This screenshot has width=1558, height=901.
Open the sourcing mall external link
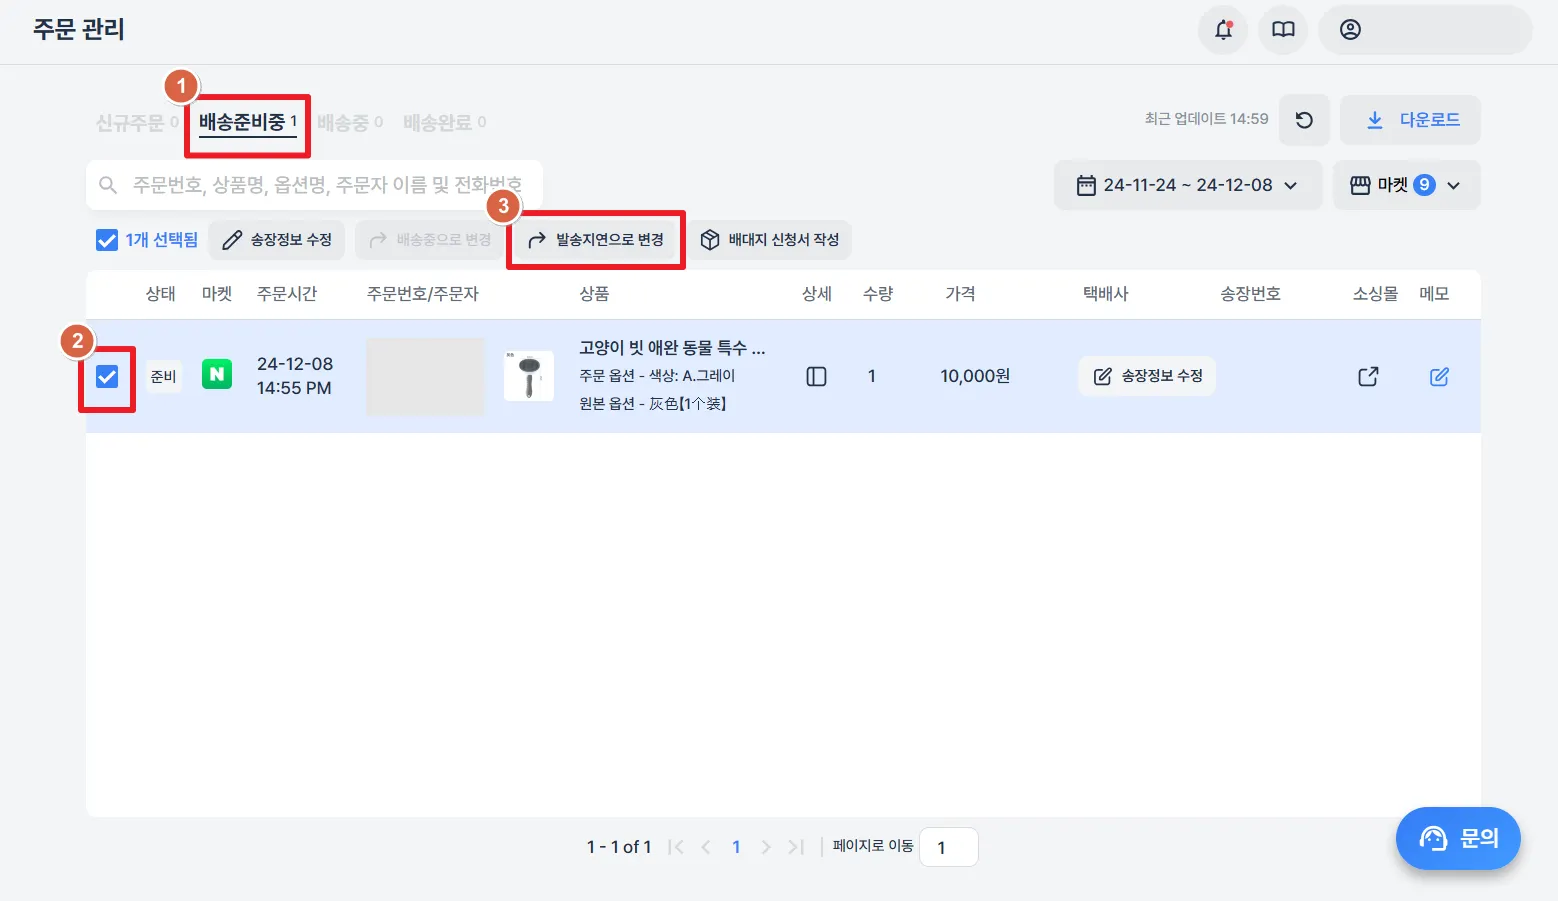coord(1367,376)
